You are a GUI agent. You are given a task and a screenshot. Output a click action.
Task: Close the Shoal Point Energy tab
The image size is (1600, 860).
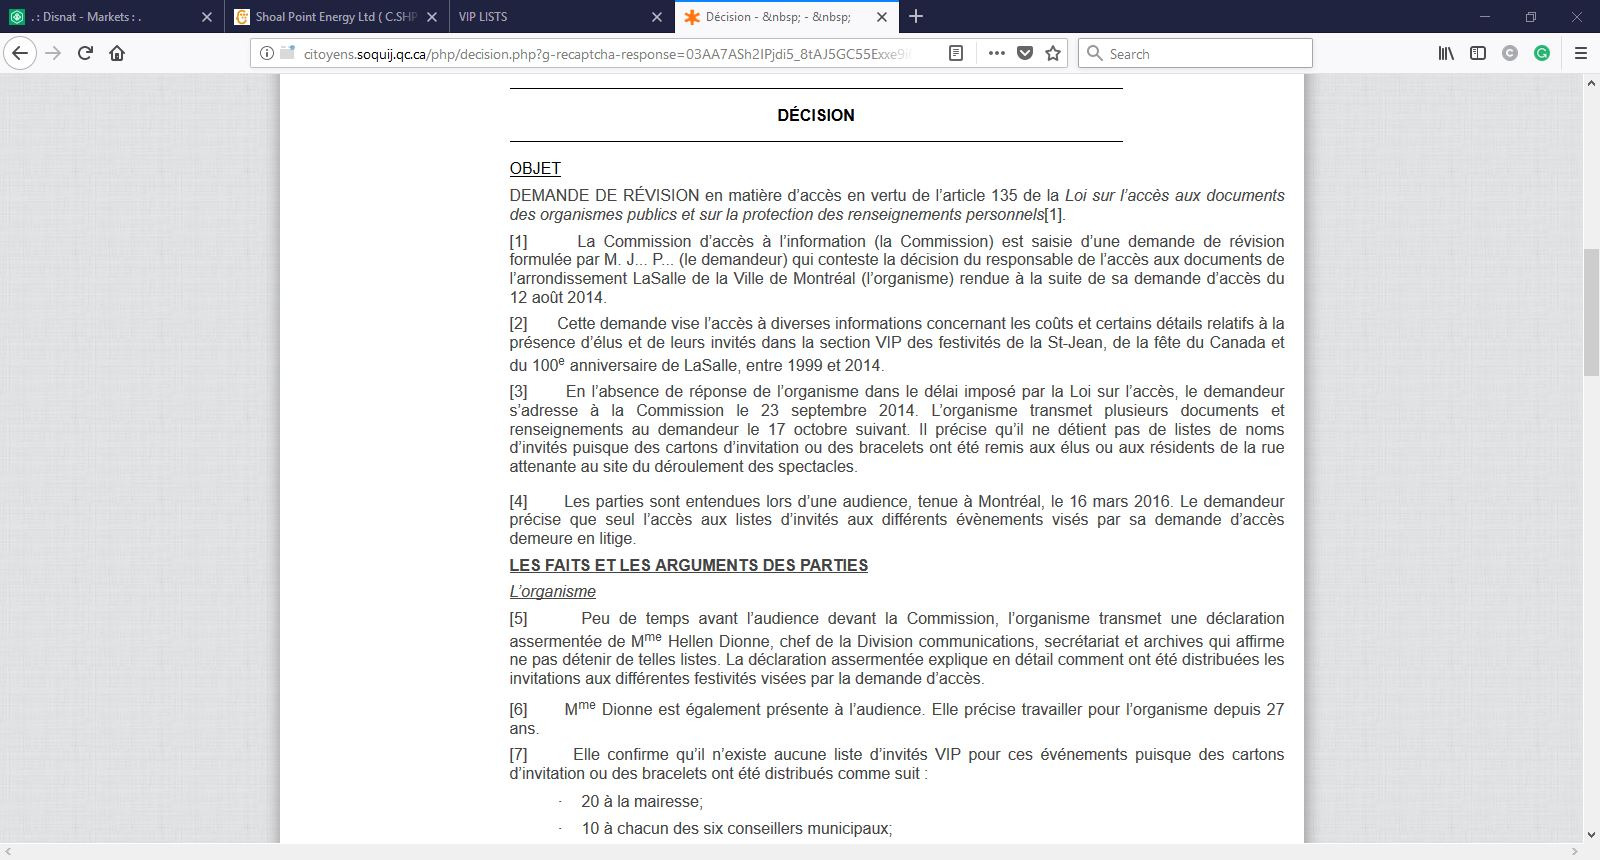[432, 17]
